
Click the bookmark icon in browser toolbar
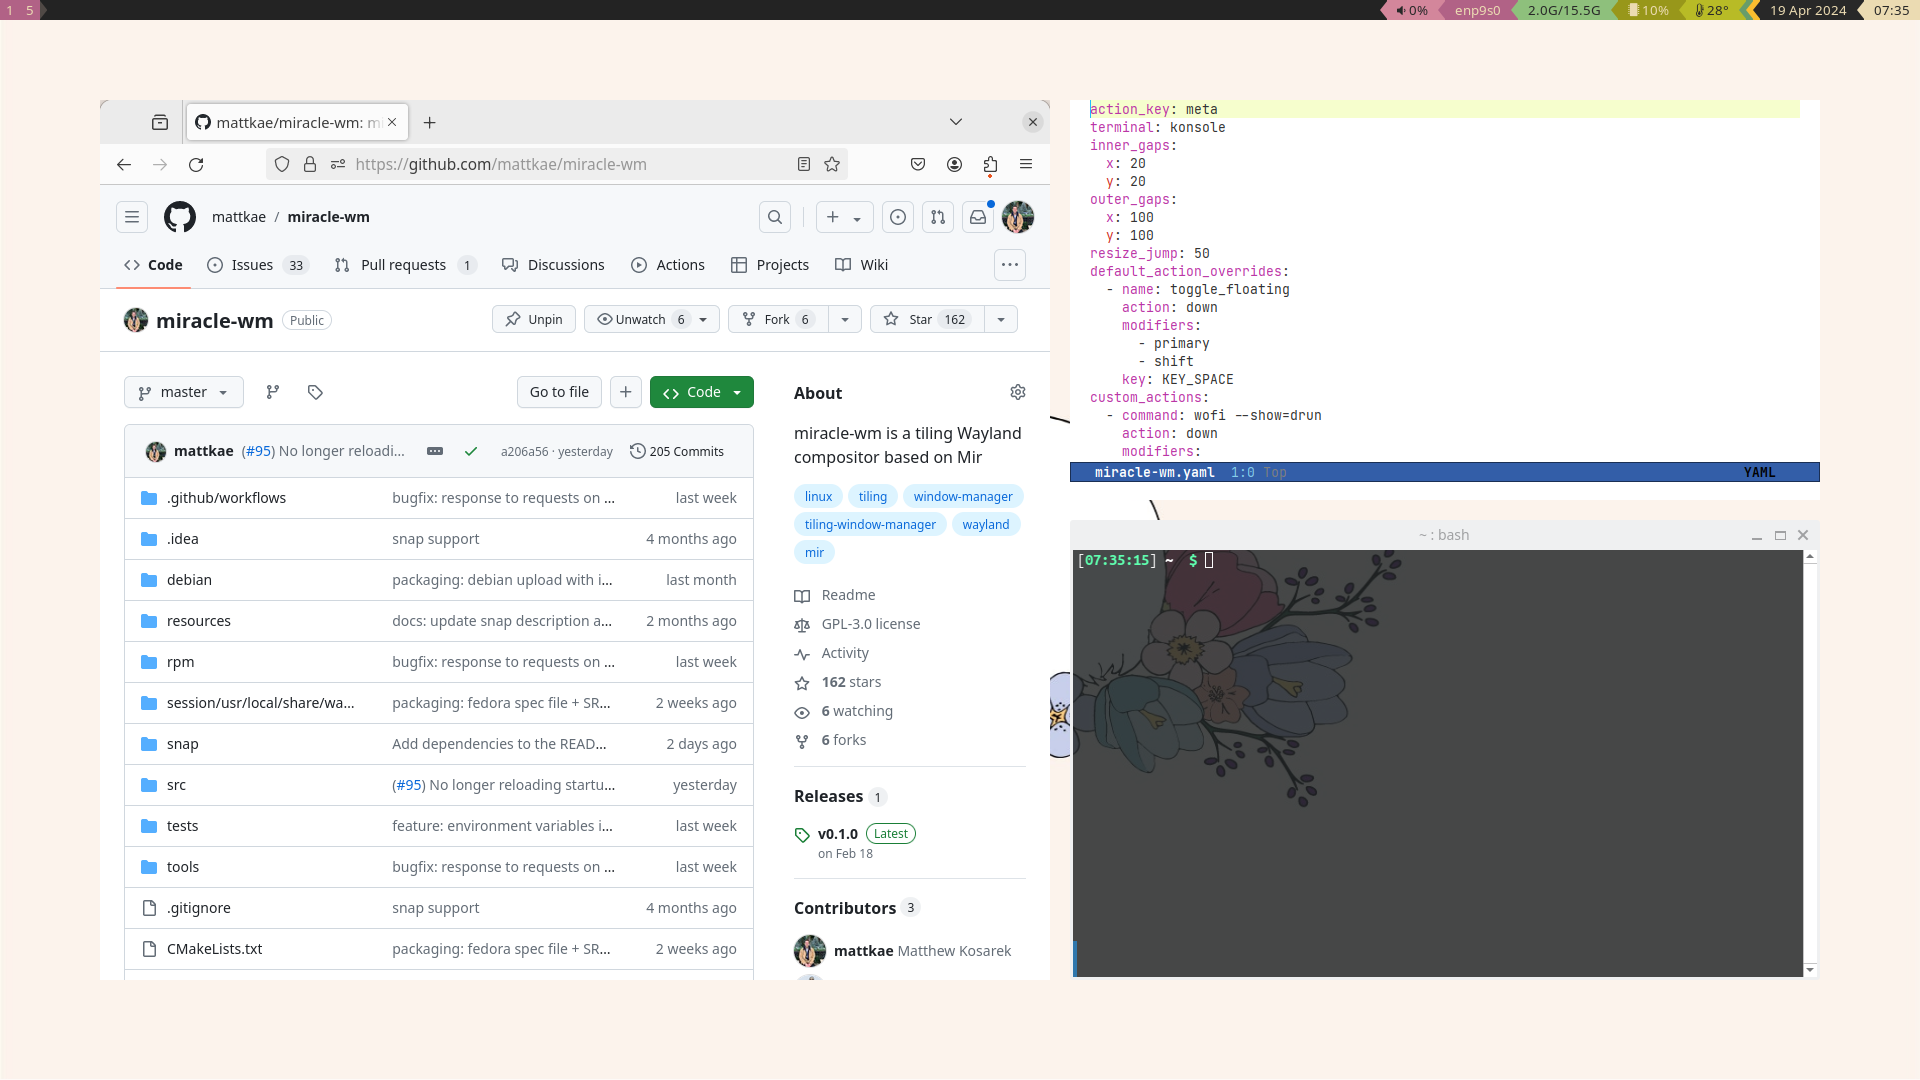pyautogui.click(x=831, y=164)
